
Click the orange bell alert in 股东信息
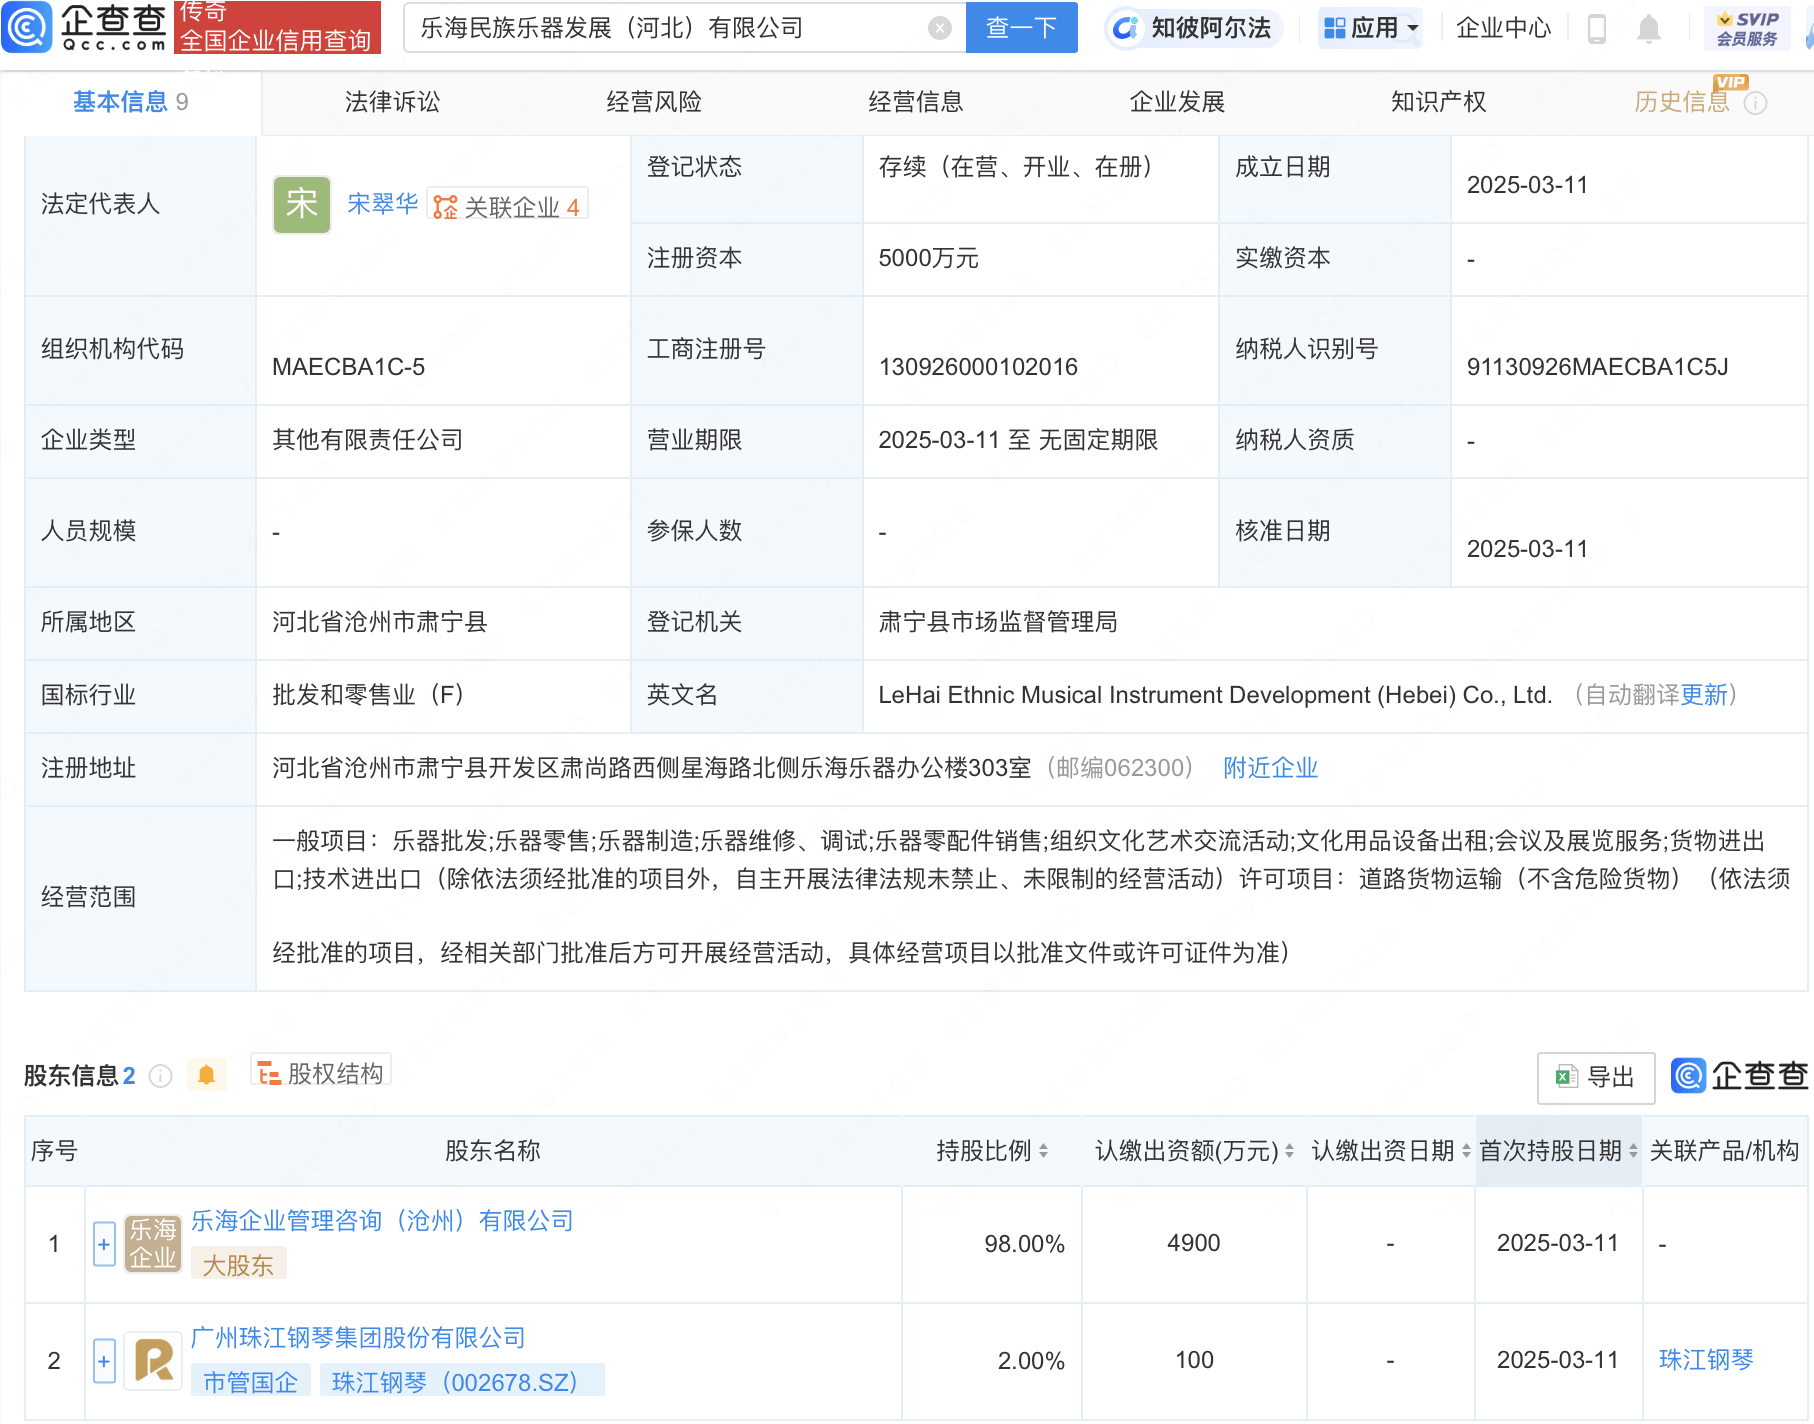(x=206, y=1075)
